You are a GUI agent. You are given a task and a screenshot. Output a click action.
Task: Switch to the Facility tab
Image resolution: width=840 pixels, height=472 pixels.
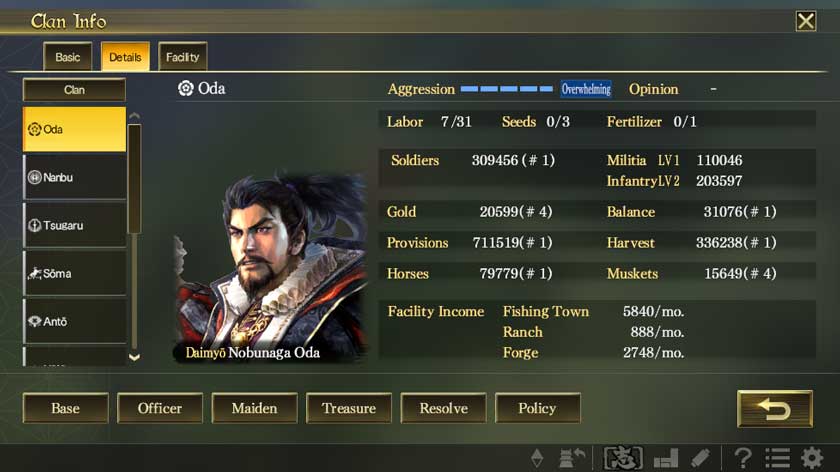click(183, 57)
